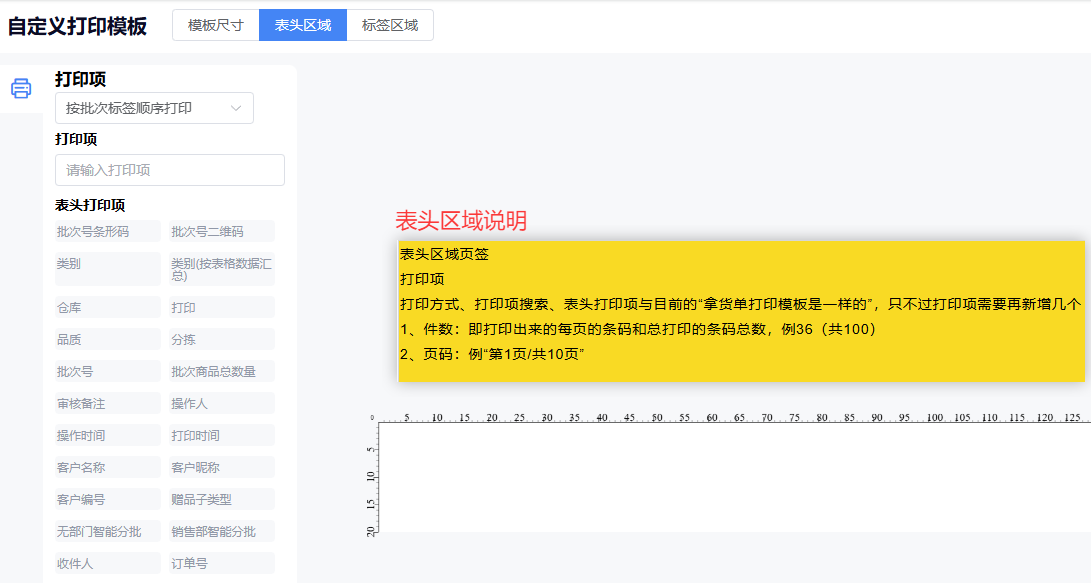Select the 仓库 print item
Screen dimensions: 1091x583
click(108, 308)
